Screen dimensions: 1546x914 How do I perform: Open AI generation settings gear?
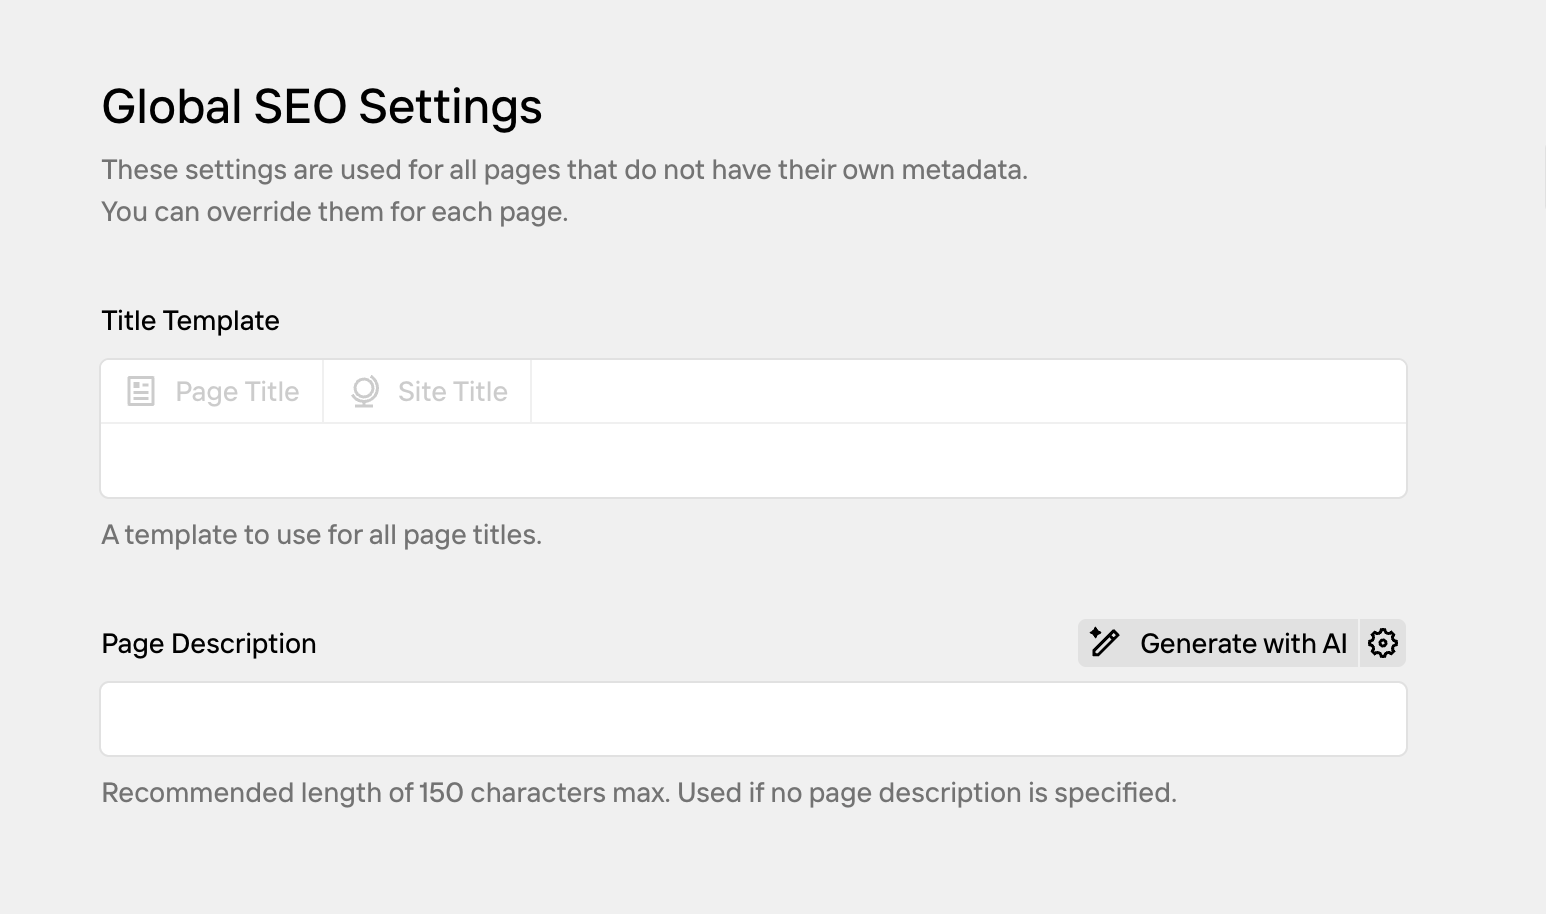(1383, 643)
